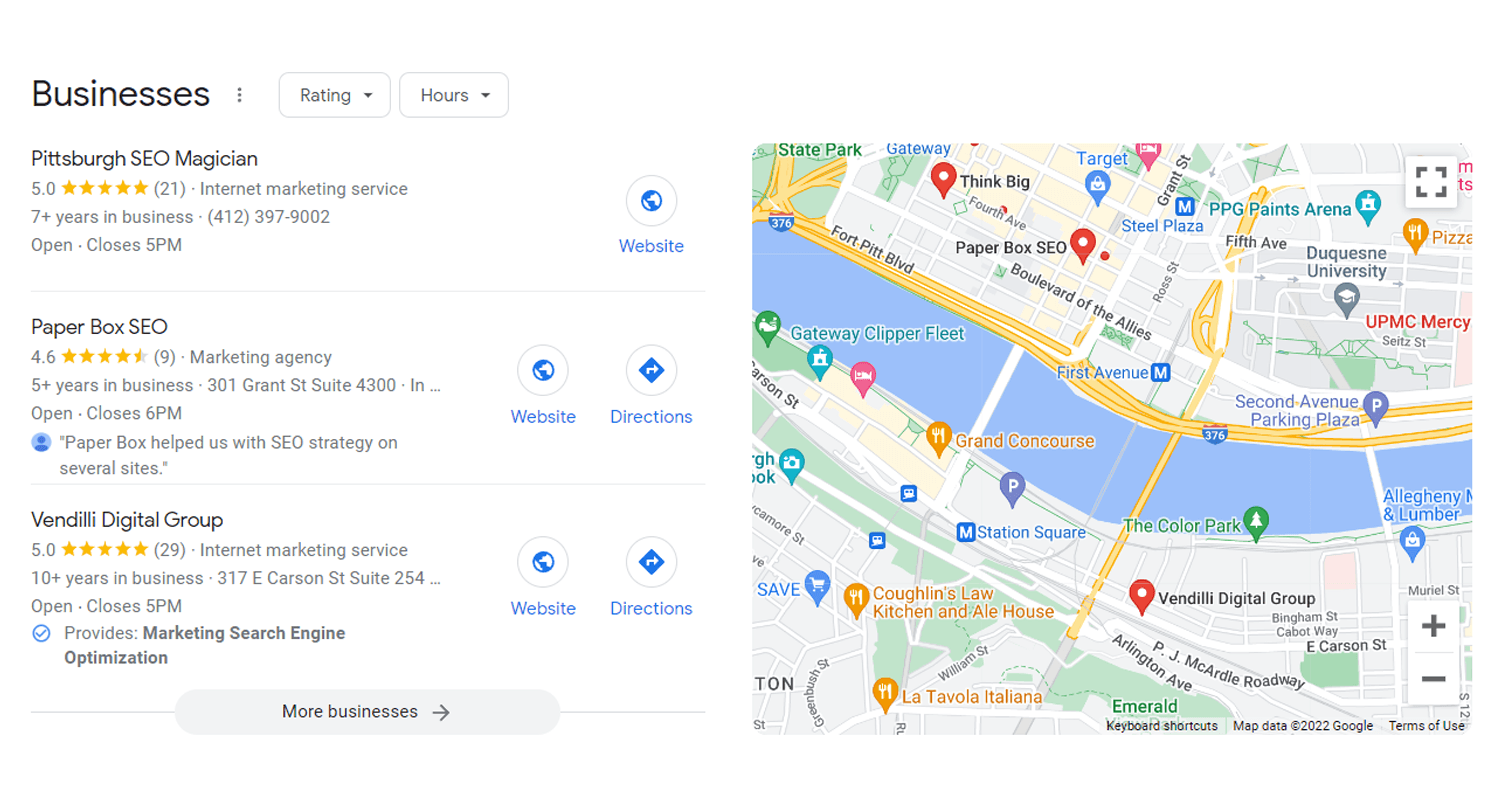Open the Rating filter dropdown

[334, 95]
